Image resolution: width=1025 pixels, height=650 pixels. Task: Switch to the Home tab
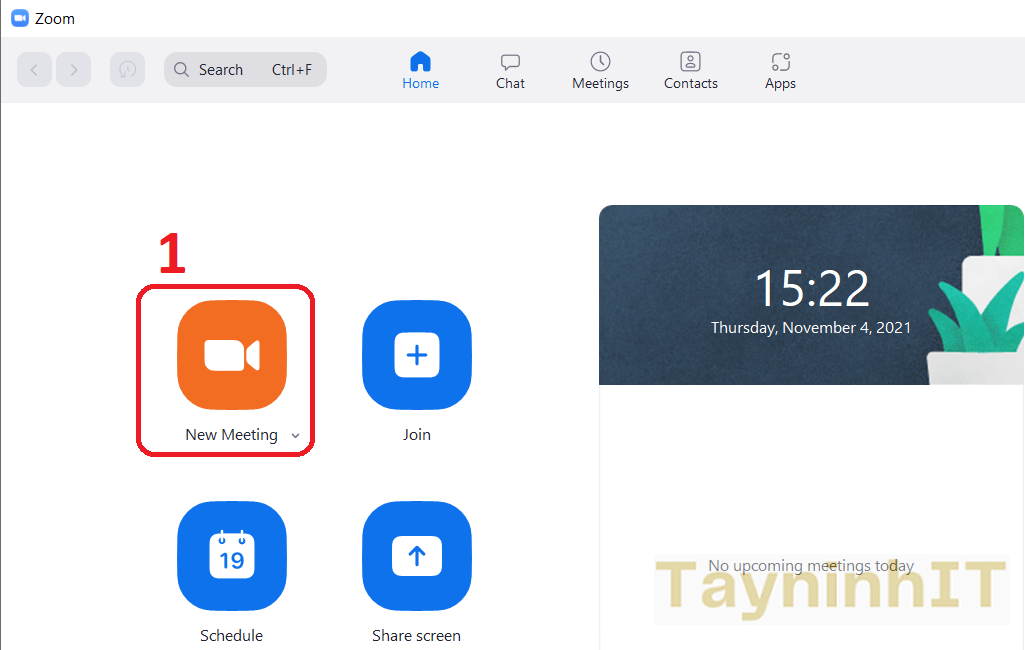(x=420, y=71)
